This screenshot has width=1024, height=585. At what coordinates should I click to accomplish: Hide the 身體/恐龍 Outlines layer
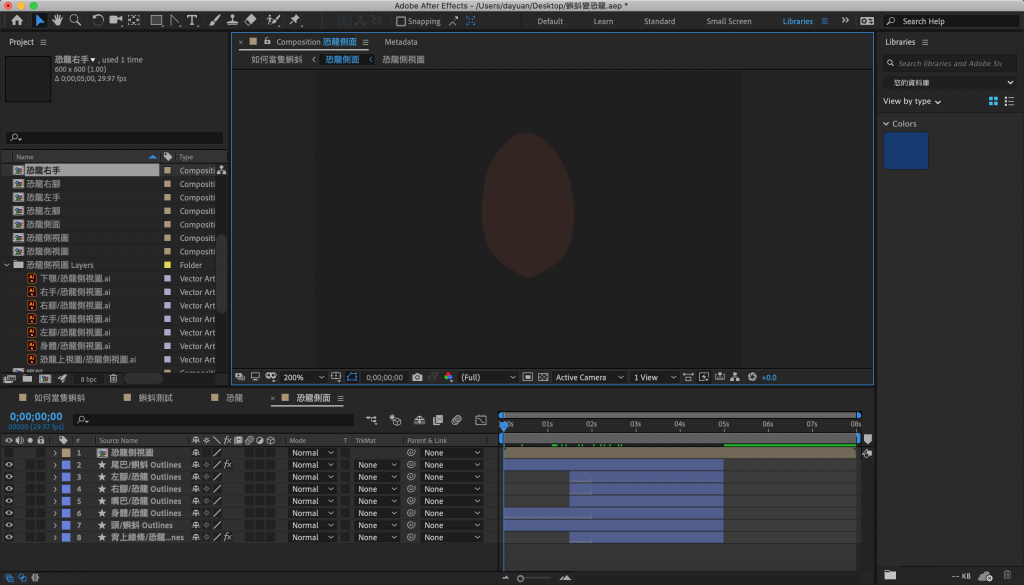click(x=8, y=513)
